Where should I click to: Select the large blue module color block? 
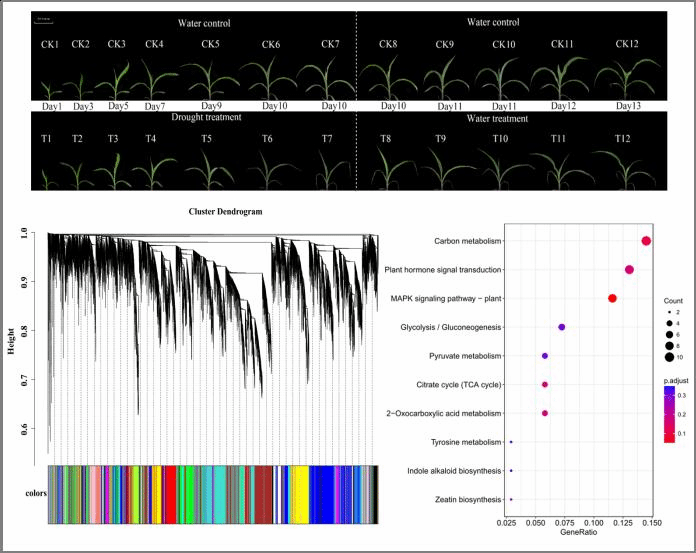(x=325, y=493)
